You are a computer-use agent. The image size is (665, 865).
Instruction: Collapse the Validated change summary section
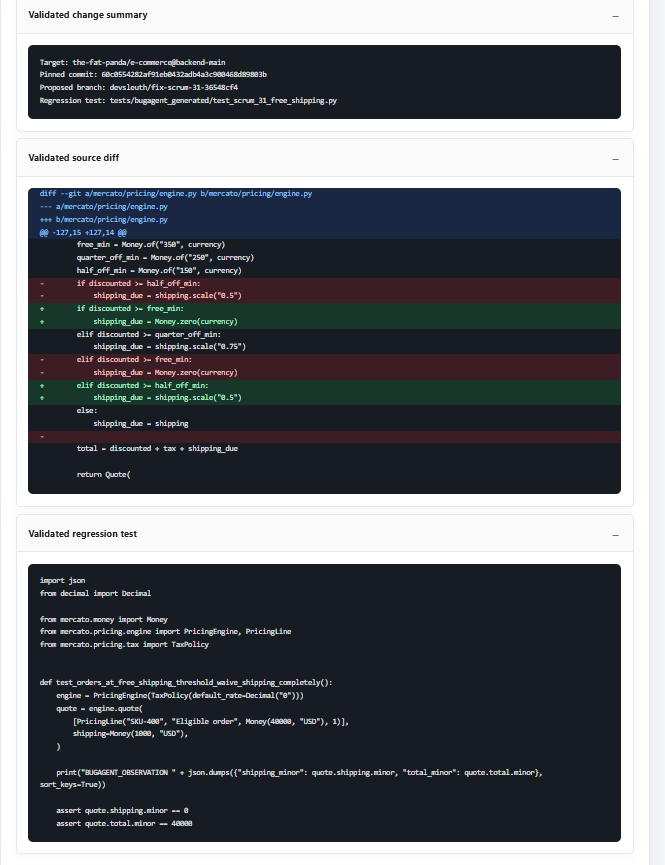[x=615, y=16]
